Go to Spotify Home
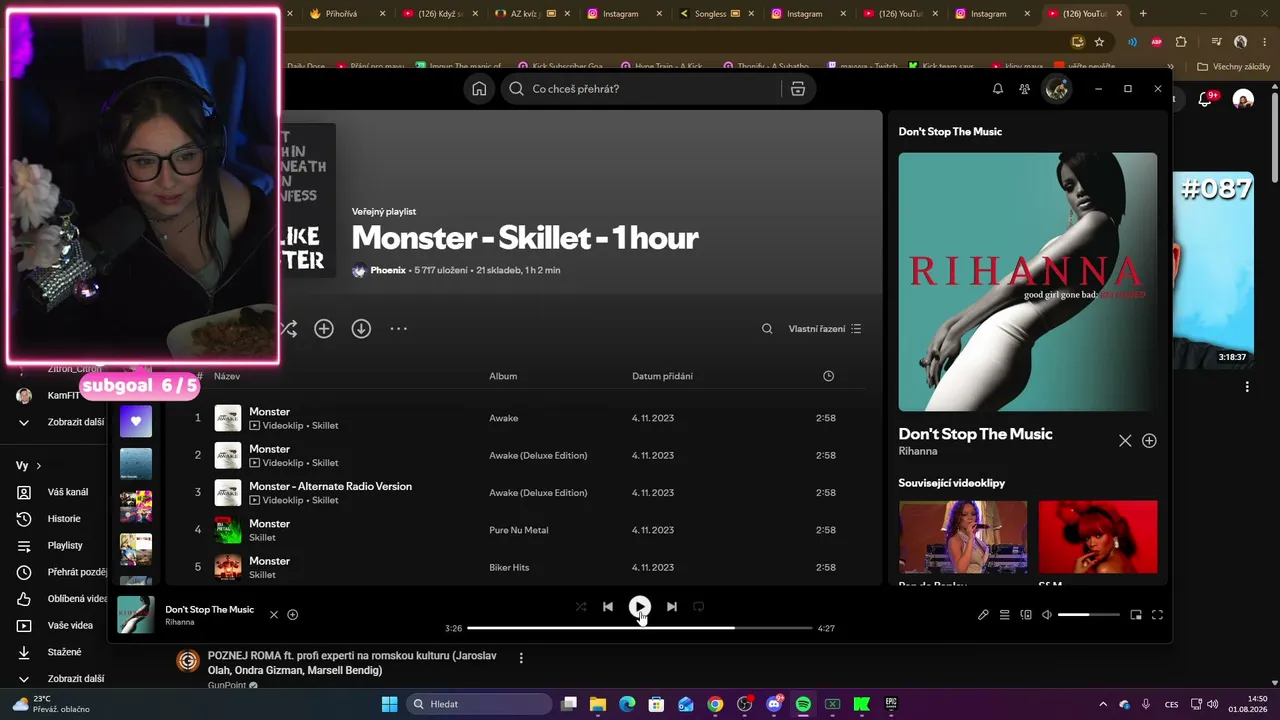 point(479,89)
